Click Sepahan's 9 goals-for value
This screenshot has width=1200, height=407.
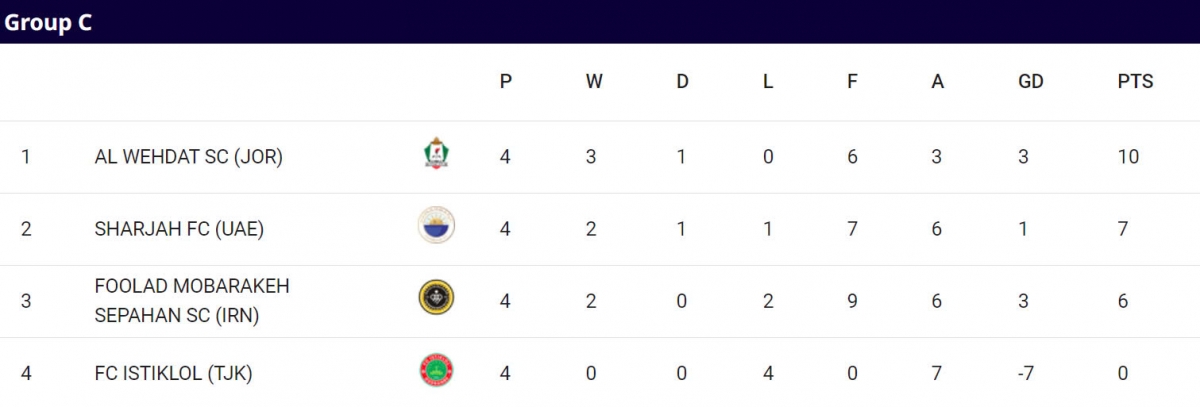tap(852, 301)
